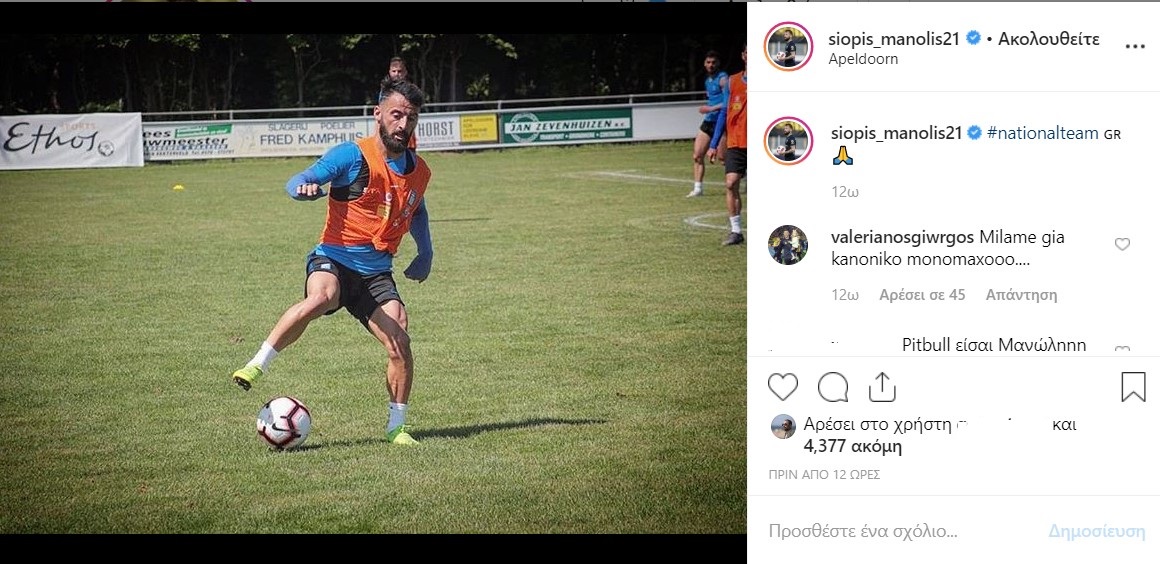
Task: Open the Apeldoorn location link
Action: tap(863, 59)
